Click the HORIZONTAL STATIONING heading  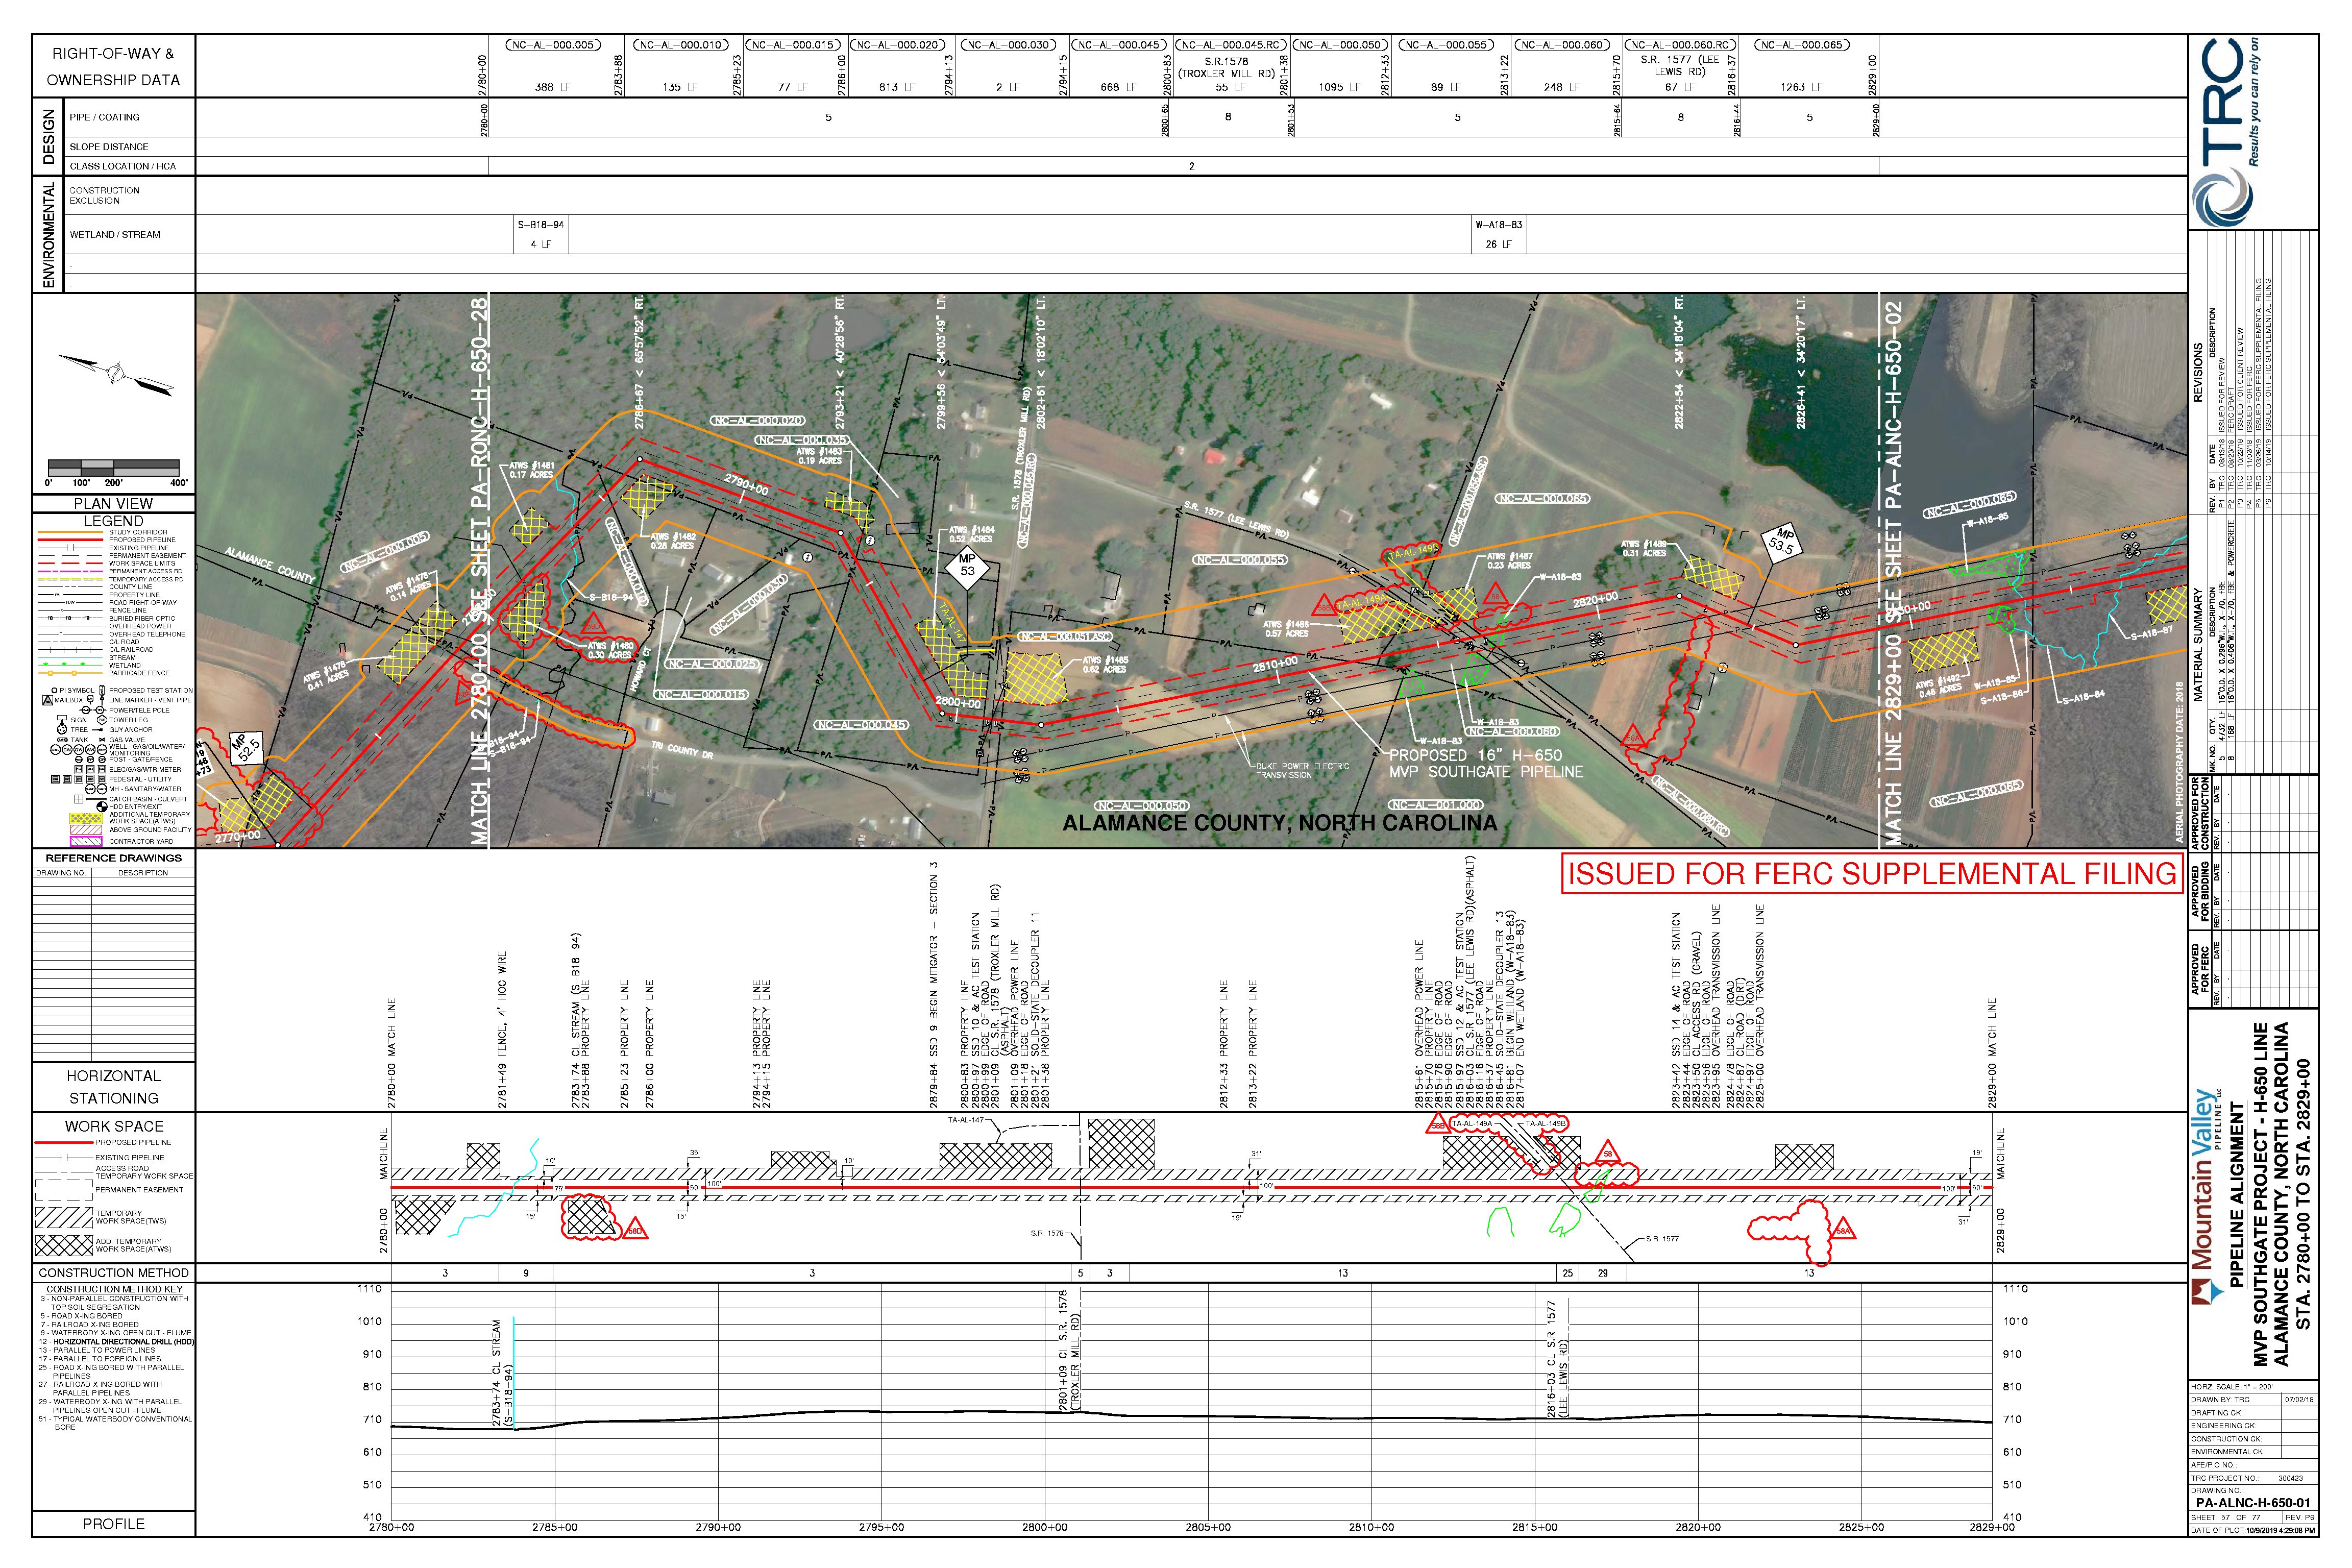point(113,1087)
